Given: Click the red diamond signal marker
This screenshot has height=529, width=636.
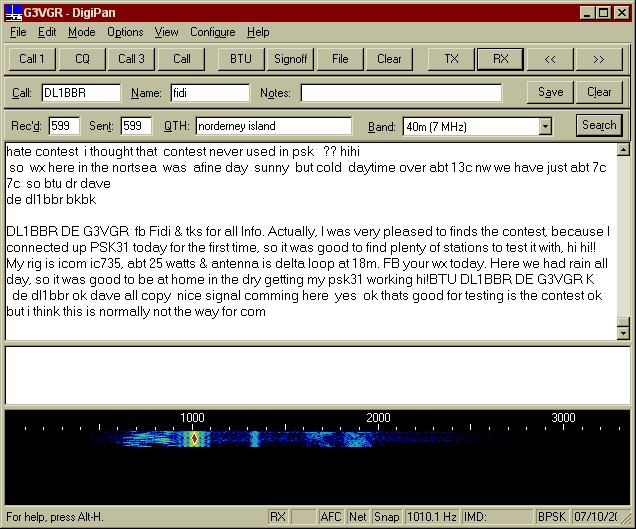Looking at the screenshot, I should coord(195,439).
